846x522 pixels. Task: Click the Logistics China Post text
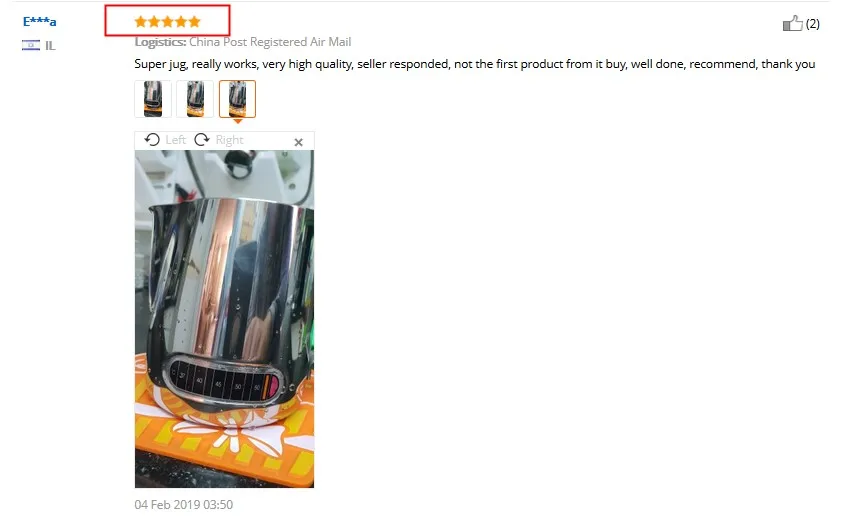point(243,42)
